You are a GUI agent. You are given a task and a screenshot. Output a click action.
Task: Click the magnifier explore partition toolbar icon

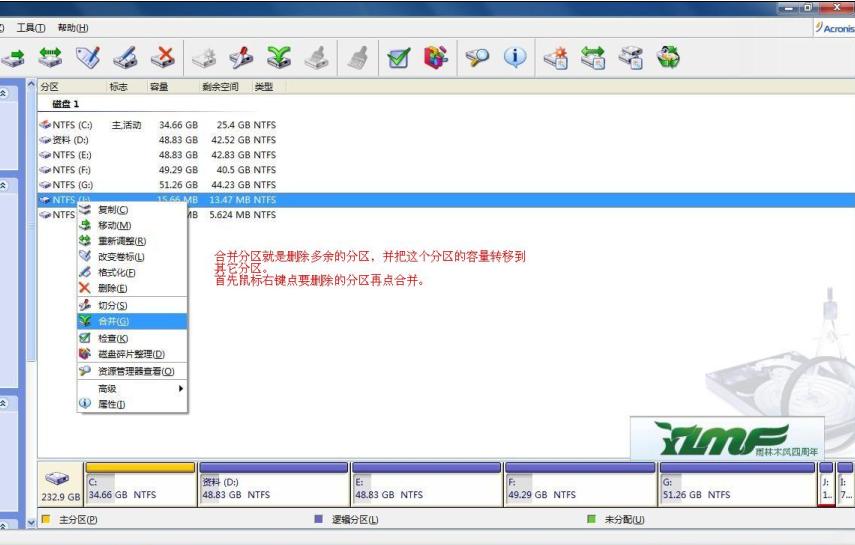[x=477, y=57]
